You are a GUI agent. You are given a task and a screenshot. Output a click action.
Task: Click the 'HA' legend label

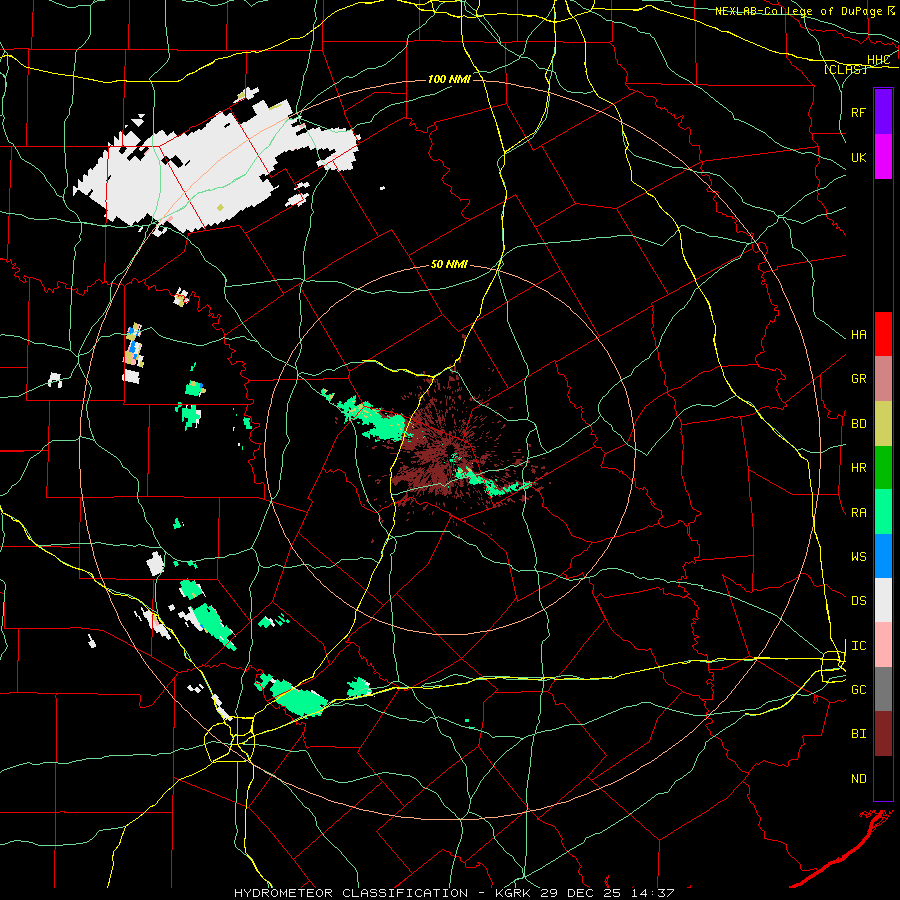(859, 334)
